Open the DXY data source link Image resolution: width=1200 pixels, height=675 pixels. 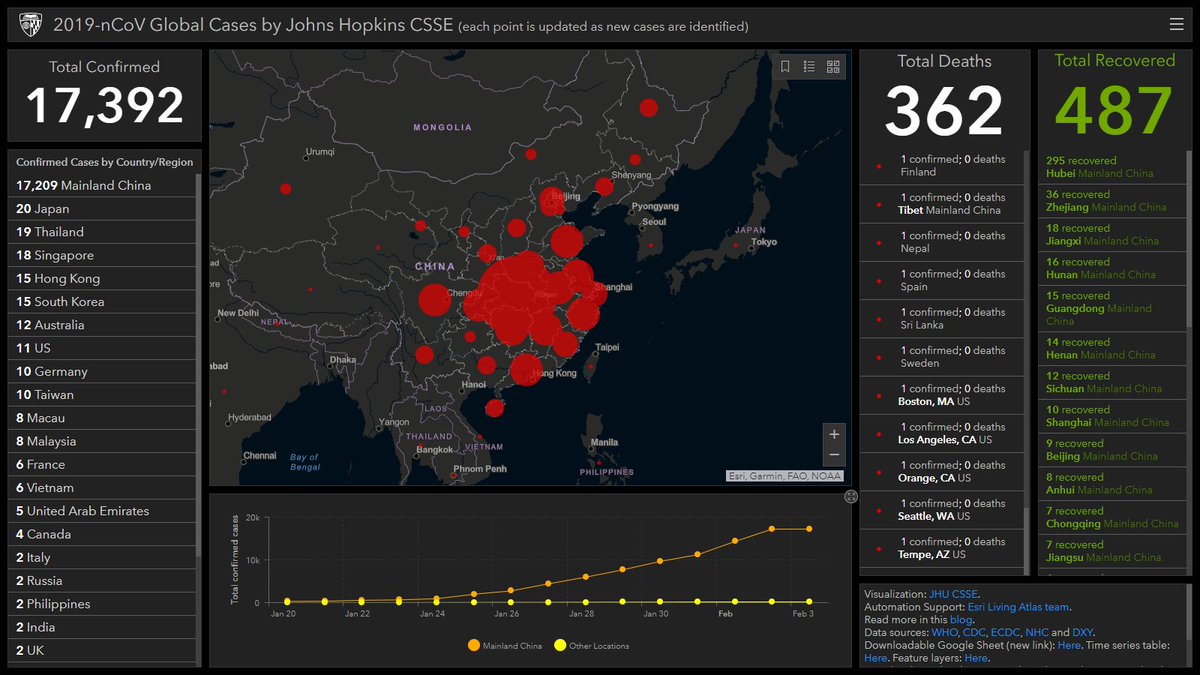click(x=1084, y=633)
